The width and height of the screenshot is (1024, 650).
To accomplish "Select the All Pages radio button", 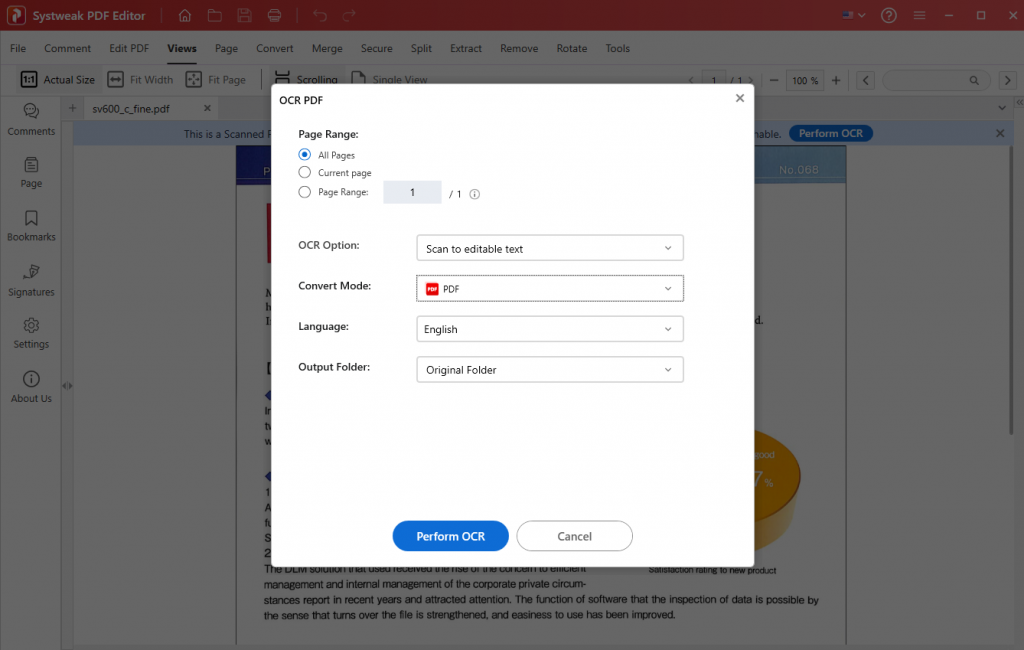I will (305, 155).
